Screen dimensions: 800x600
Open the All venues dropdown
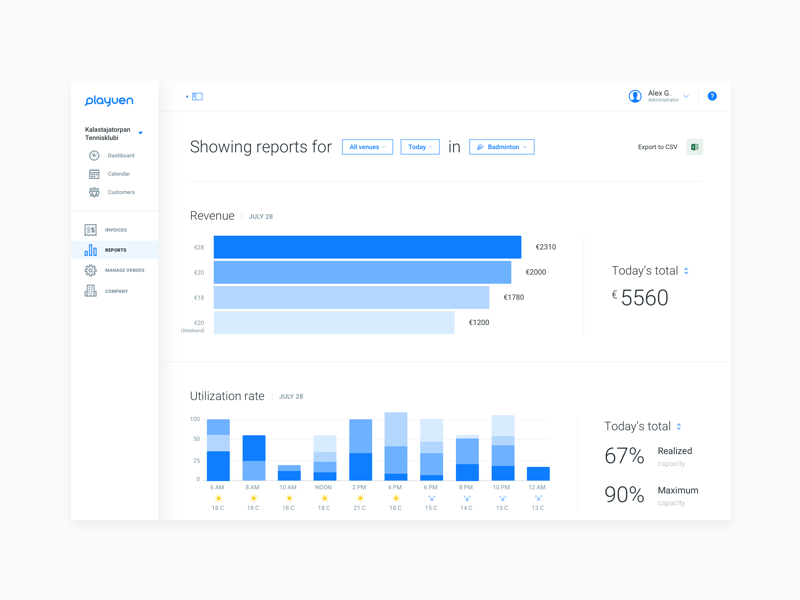coord(367,147)
